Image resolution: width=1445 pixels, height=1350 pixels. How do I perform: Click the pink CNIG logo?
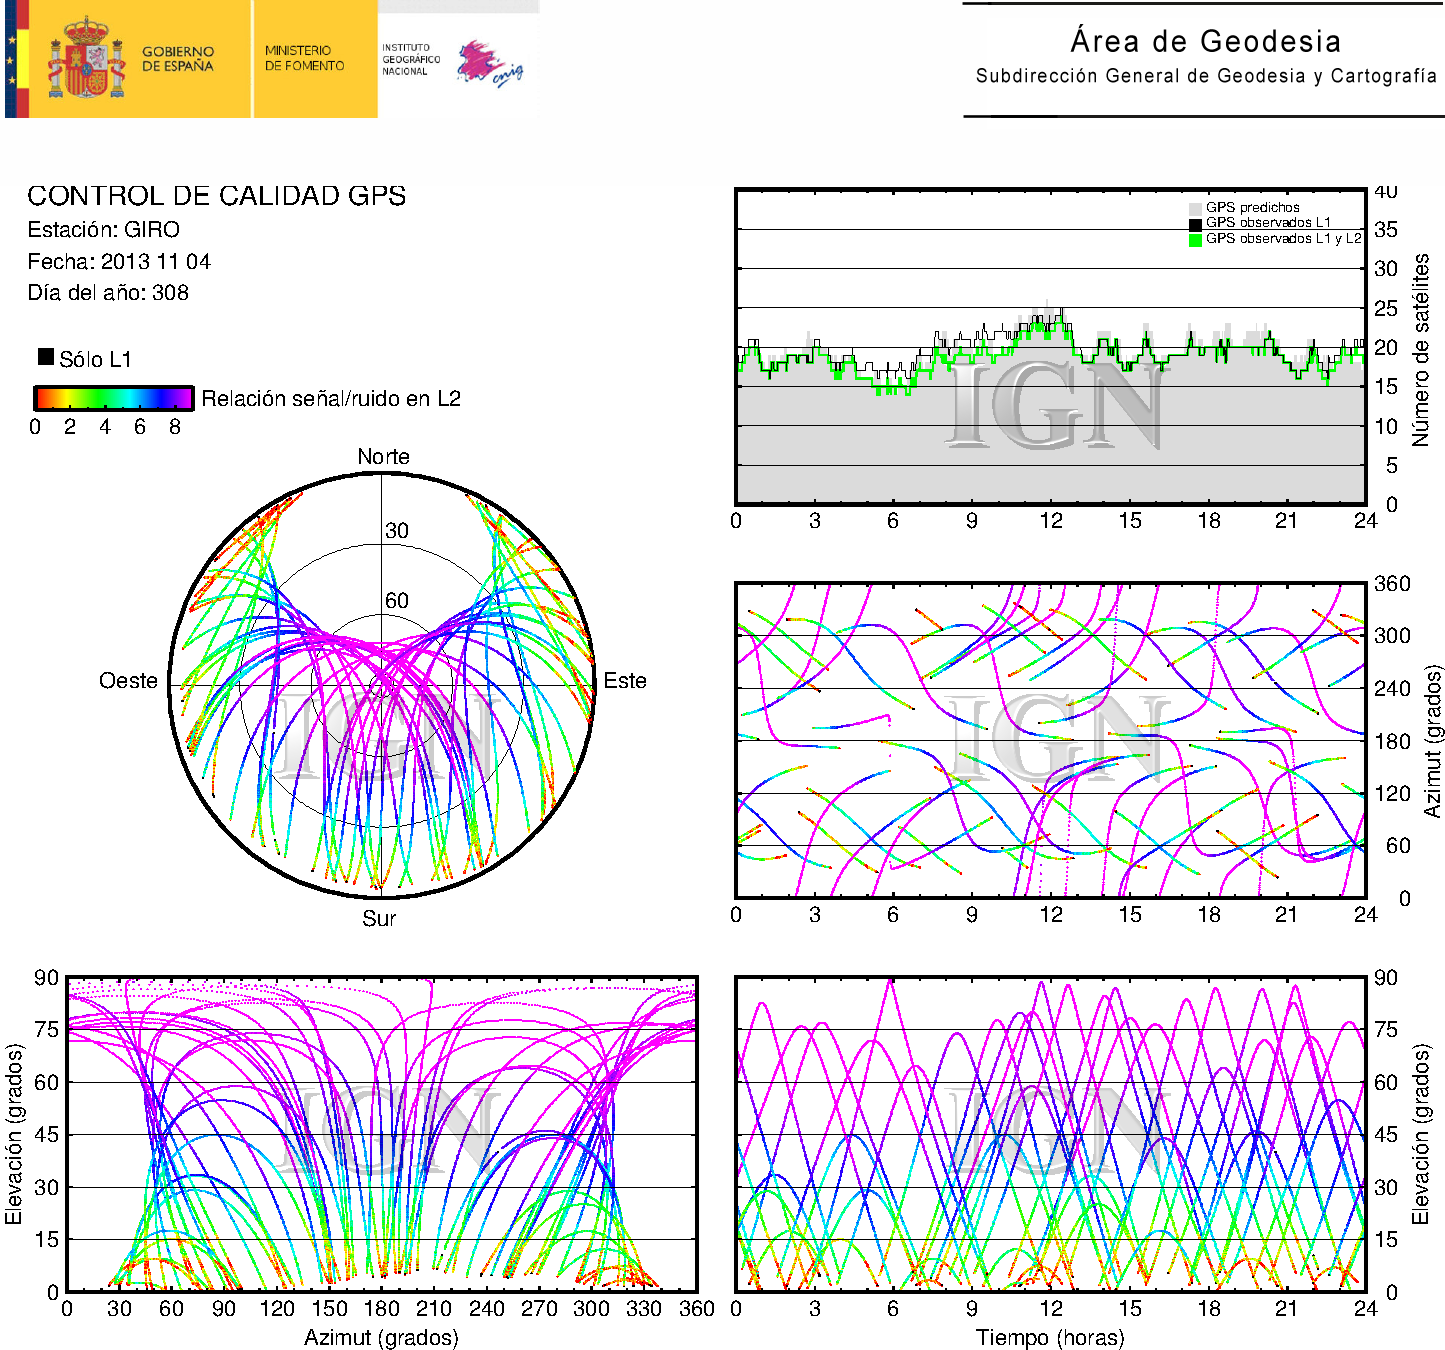click(x=489, y=63)
